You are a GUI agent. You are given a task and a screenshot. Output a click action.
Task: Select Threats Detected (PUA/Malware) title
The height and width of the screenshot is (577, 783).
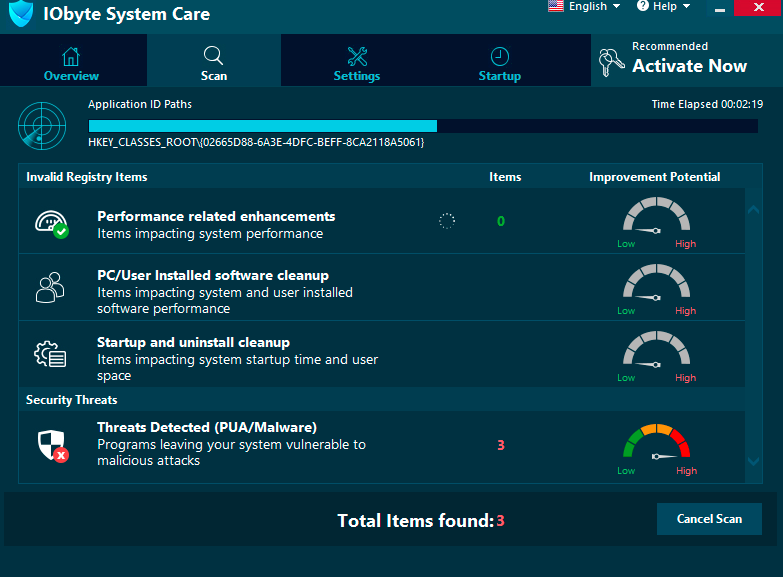click(x=207, y=427)
